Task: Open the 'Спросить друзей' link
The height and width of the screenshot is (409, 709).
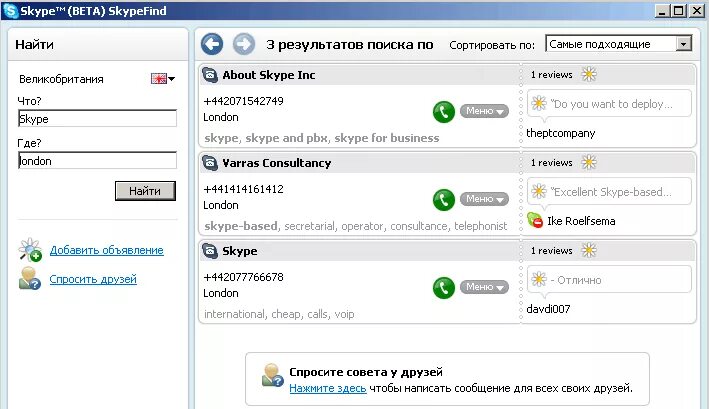Action: pos(93,279)
